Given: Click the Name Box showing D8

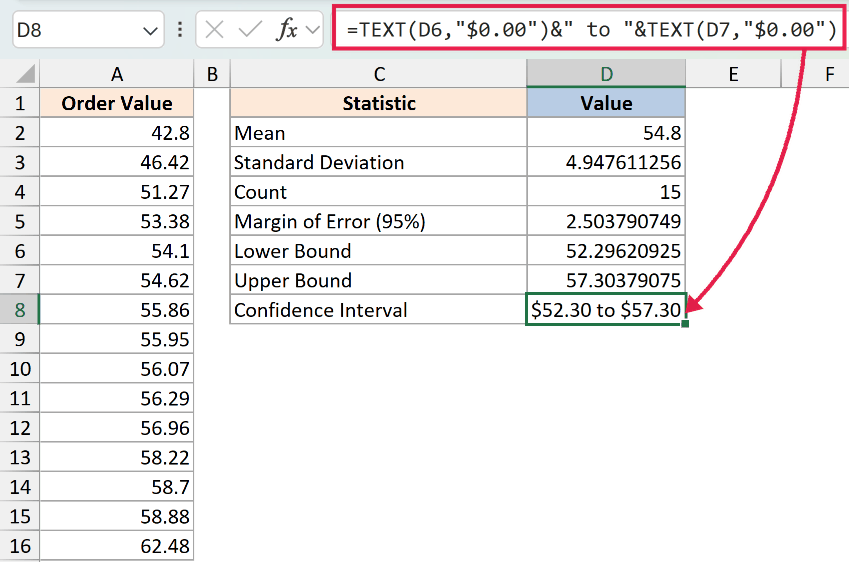Looking at the screenshot, I should coord(88,30).
